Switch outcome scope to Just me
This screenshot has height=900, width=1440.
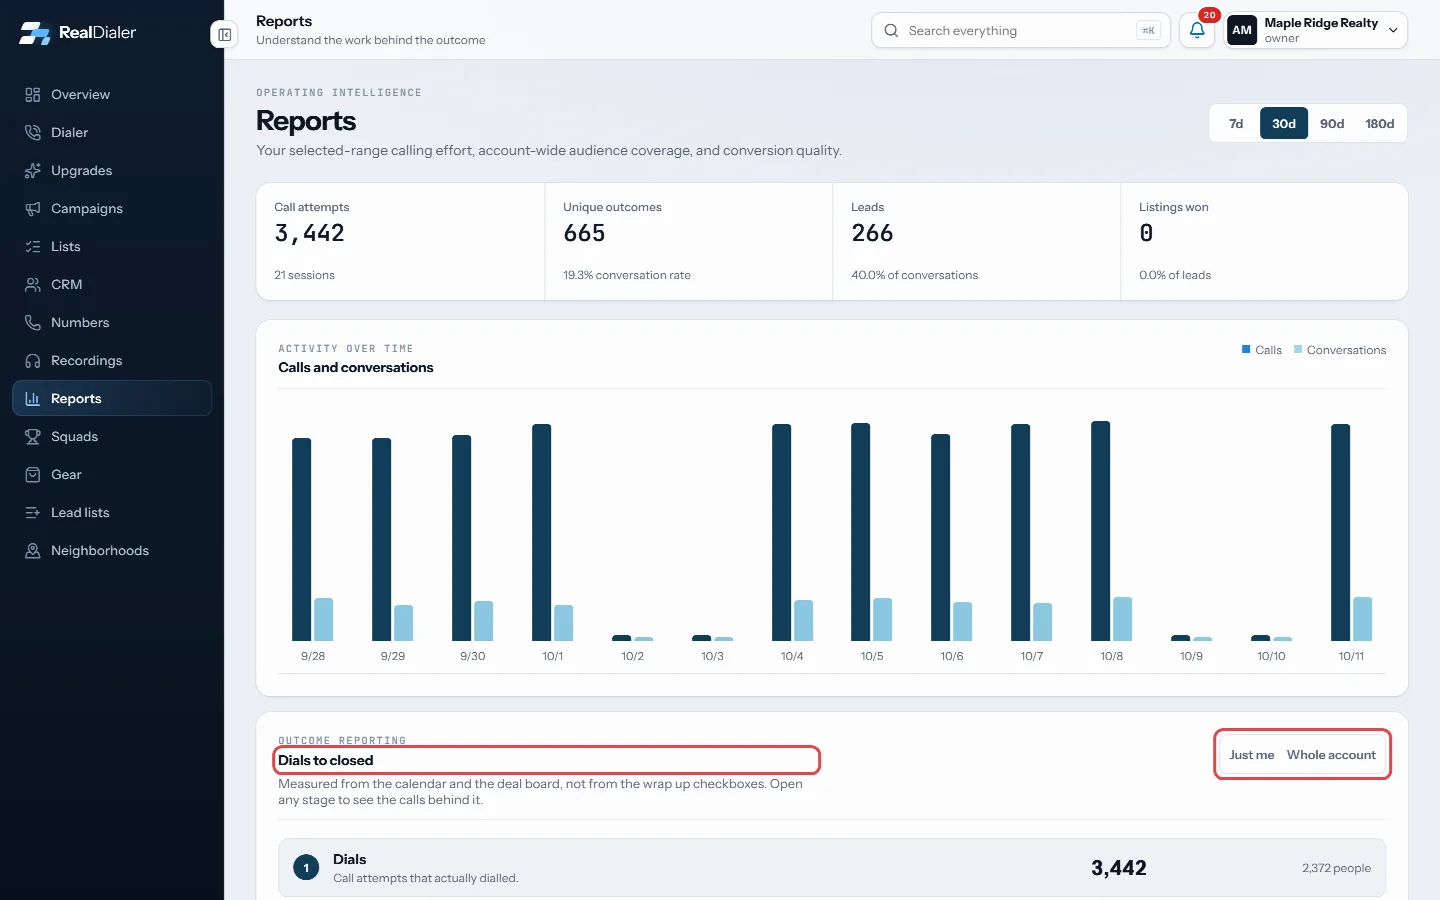coord(1251,755)
